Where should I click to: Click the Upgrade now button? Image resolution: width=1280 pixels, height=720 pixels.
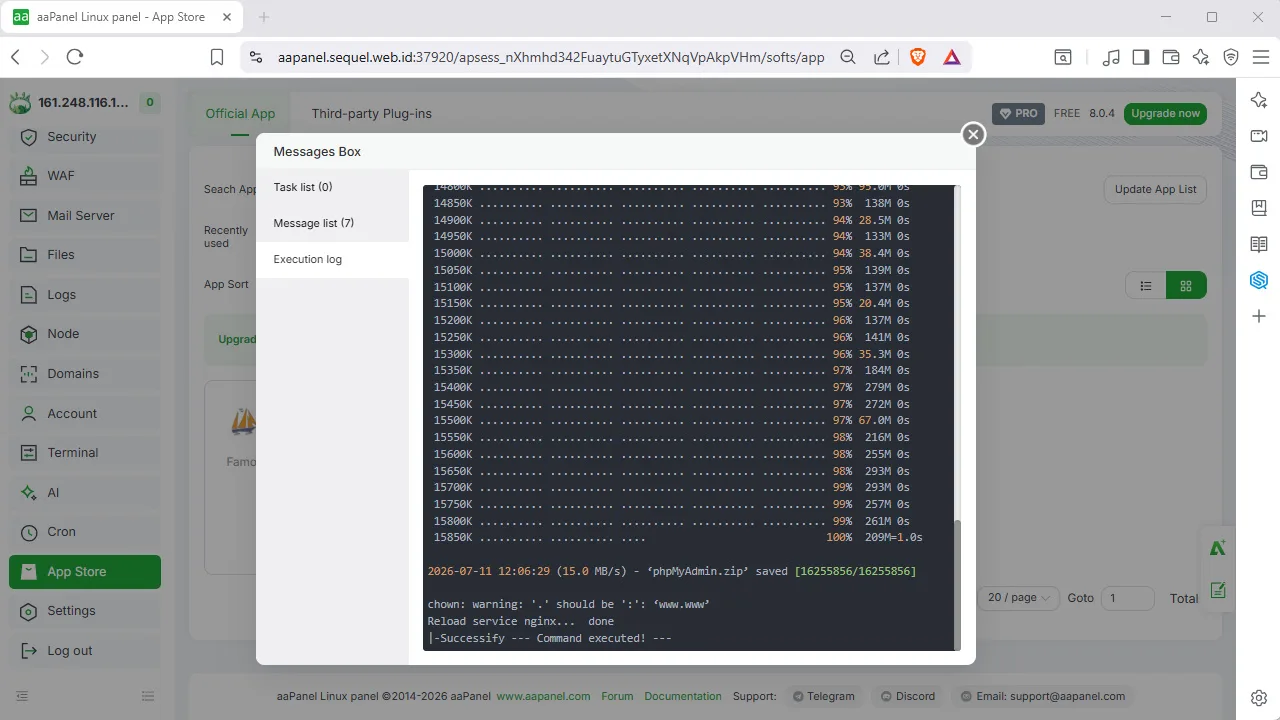(1165, 114)
